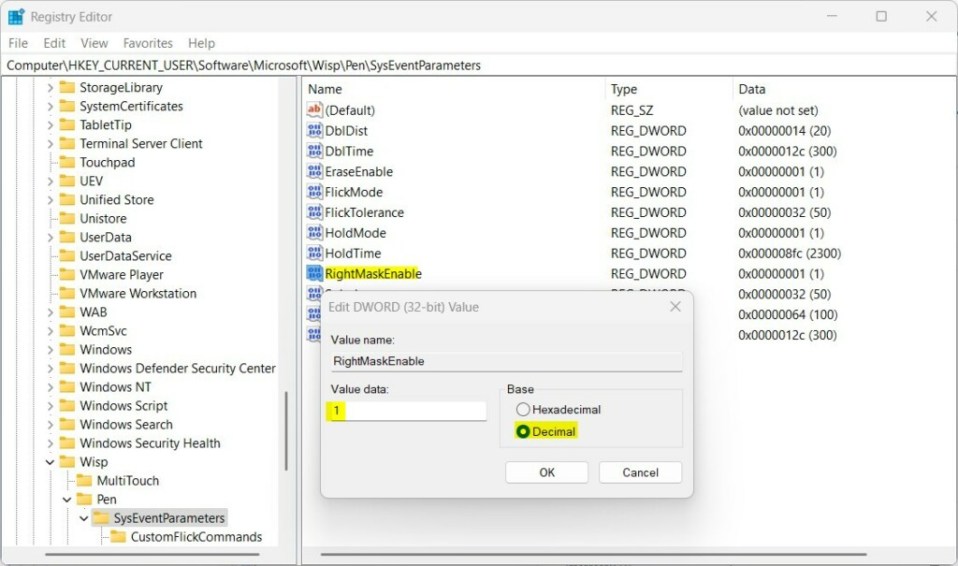The width and height of the screenshot is (958, 566).
Task: Select the VMware Workstation tree item
Action: coord(138,294)
